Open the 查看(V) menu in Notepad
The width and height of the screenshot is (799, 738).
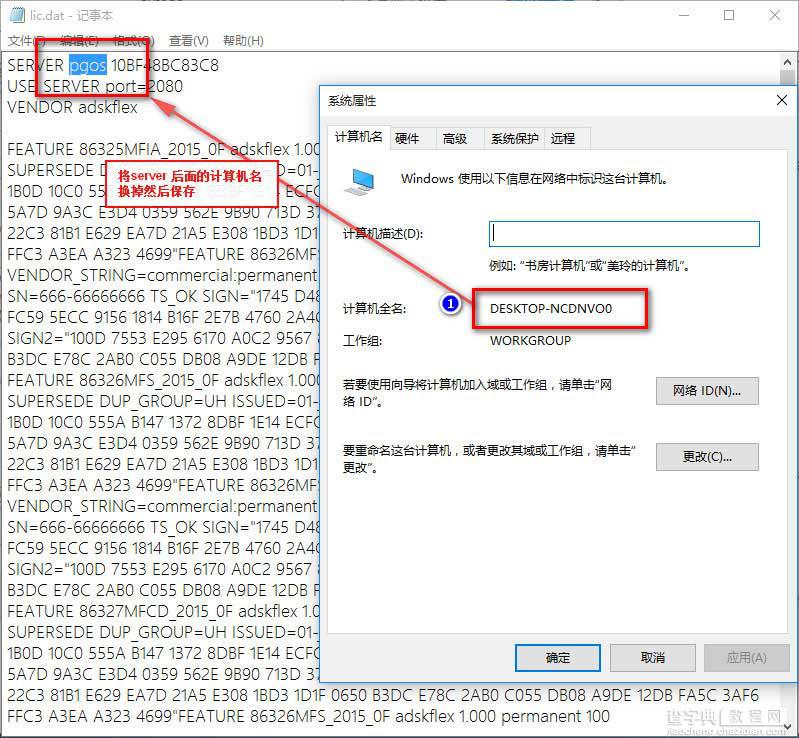tap(189, 41)
